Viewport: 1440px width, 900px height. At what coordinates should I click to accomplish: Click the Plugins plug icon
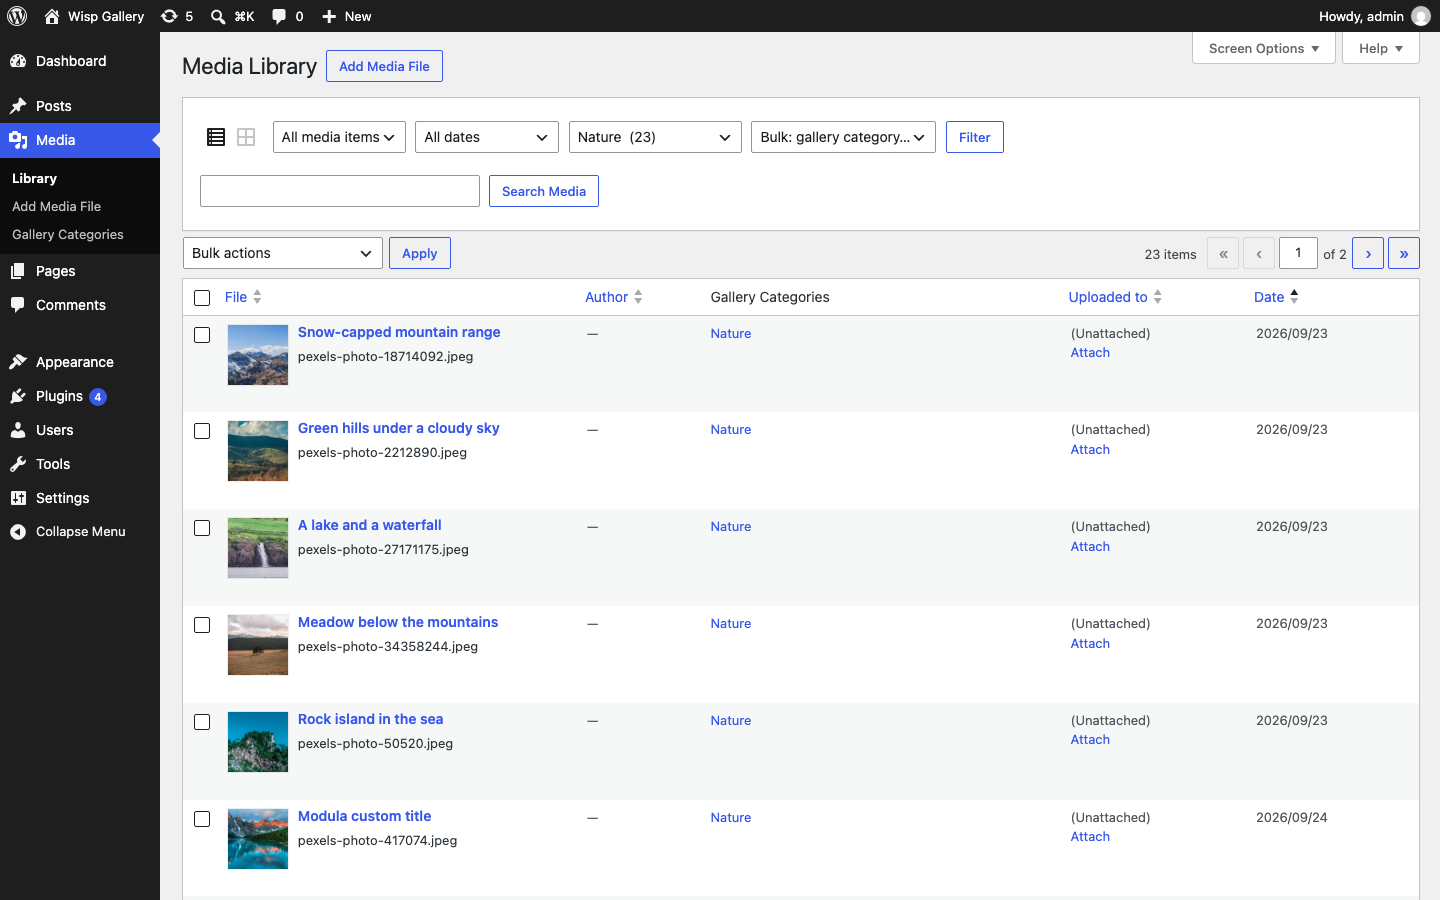18,396
